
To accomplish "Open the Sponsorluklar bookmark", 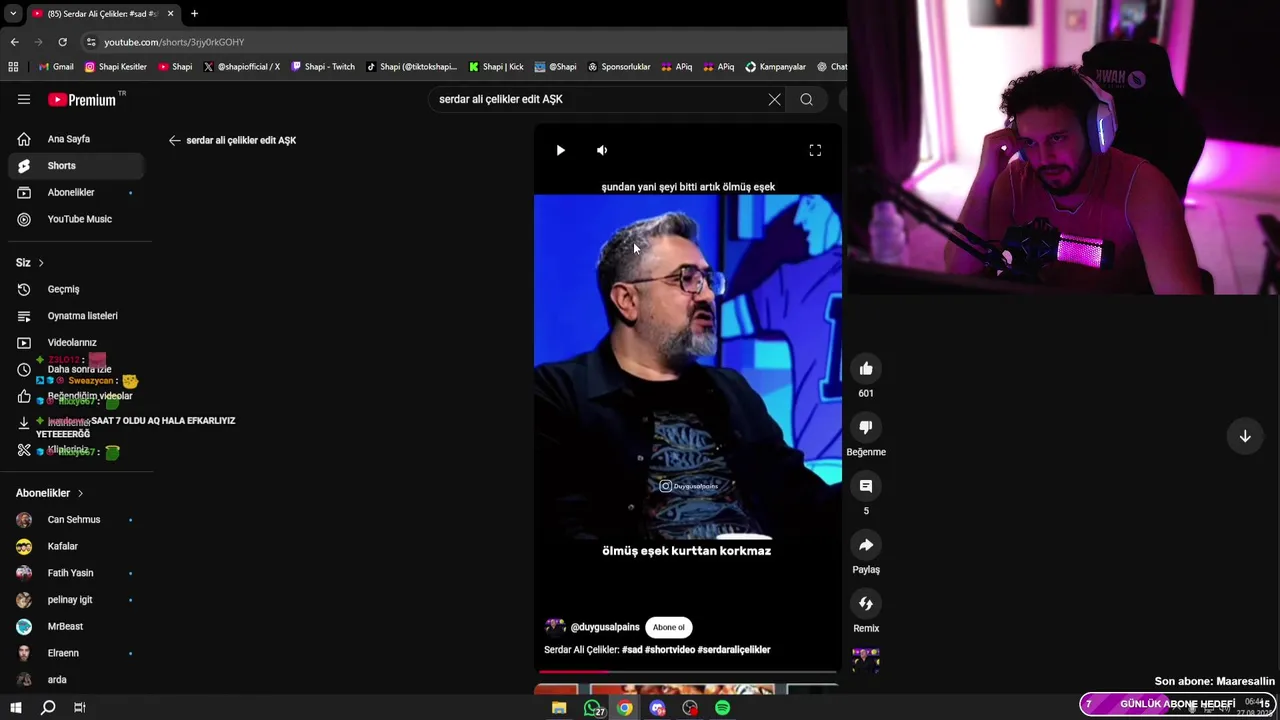I will (619, 67).
